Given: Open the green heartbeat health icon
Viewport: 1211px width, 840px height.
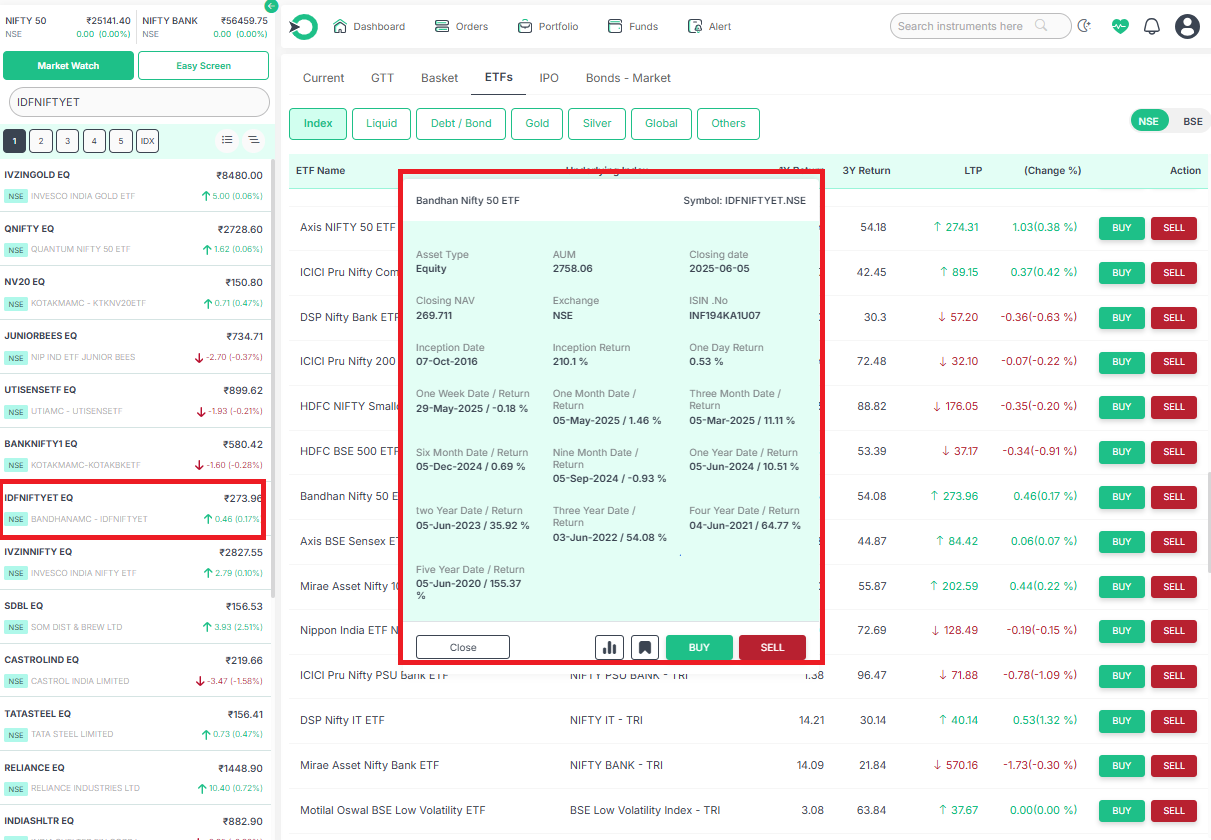Looking at the screenshot, I should point(1120,26).
